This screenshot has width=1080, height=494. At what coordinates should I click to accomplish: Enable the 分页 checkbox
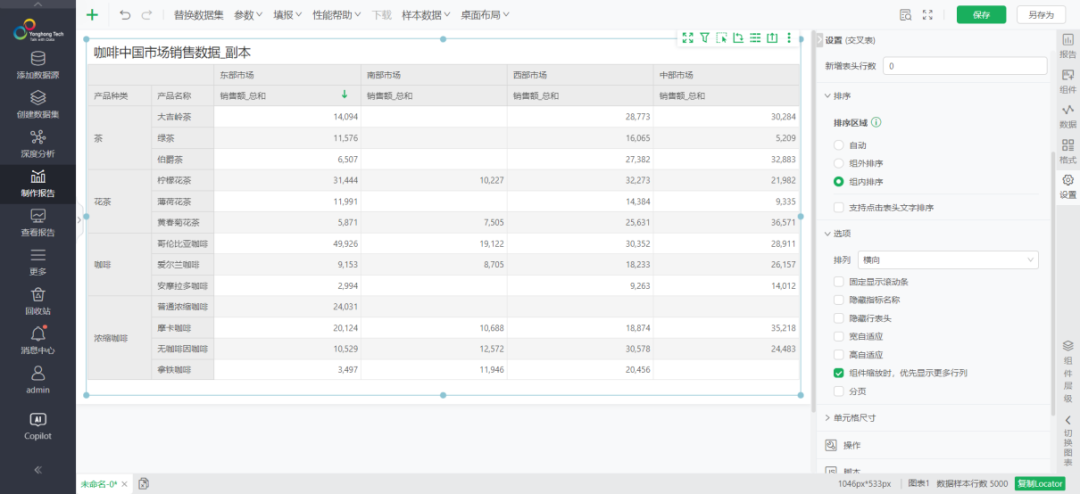click(838, 391)
